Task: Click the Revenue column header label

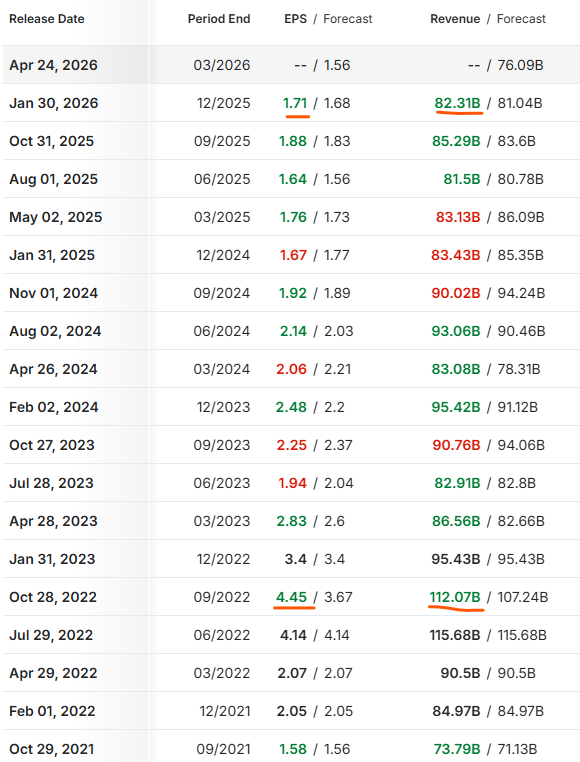Action: coord(455,19)
